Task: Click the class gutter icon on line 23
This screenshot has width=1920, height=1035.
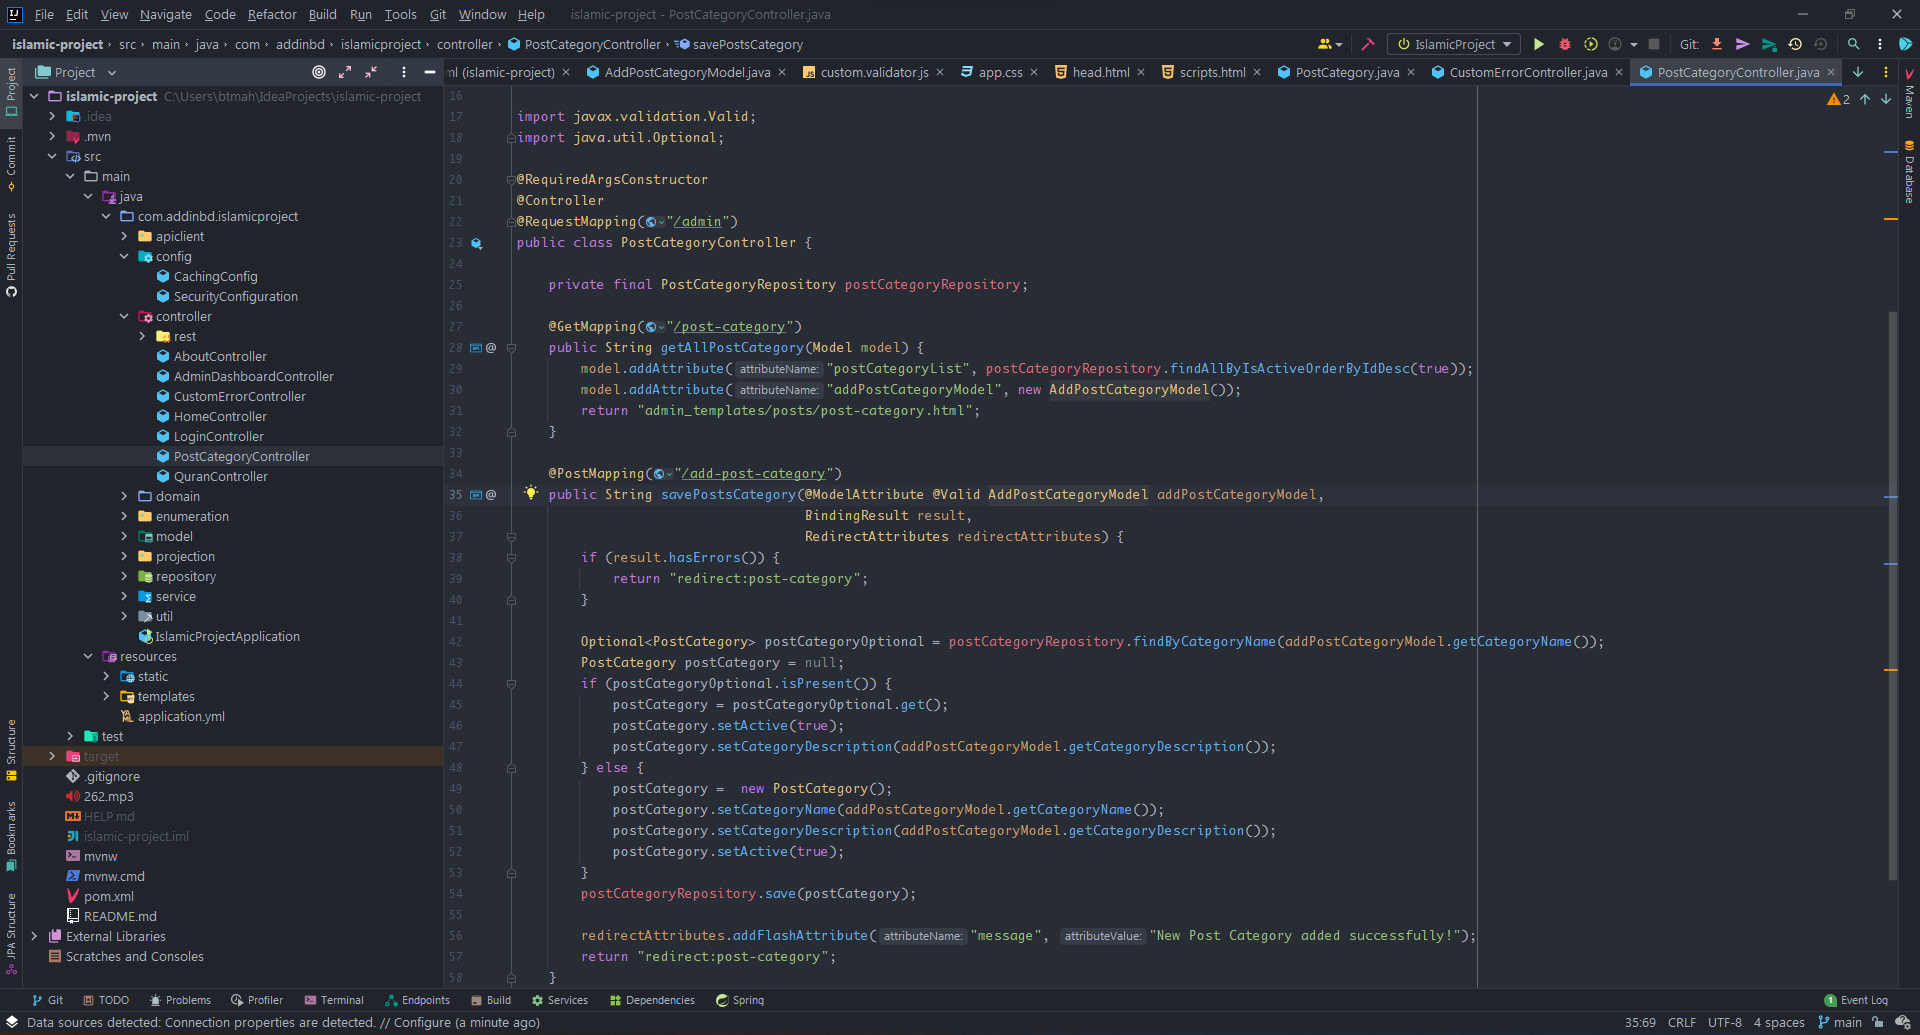Action: click(x=477, y=243)
